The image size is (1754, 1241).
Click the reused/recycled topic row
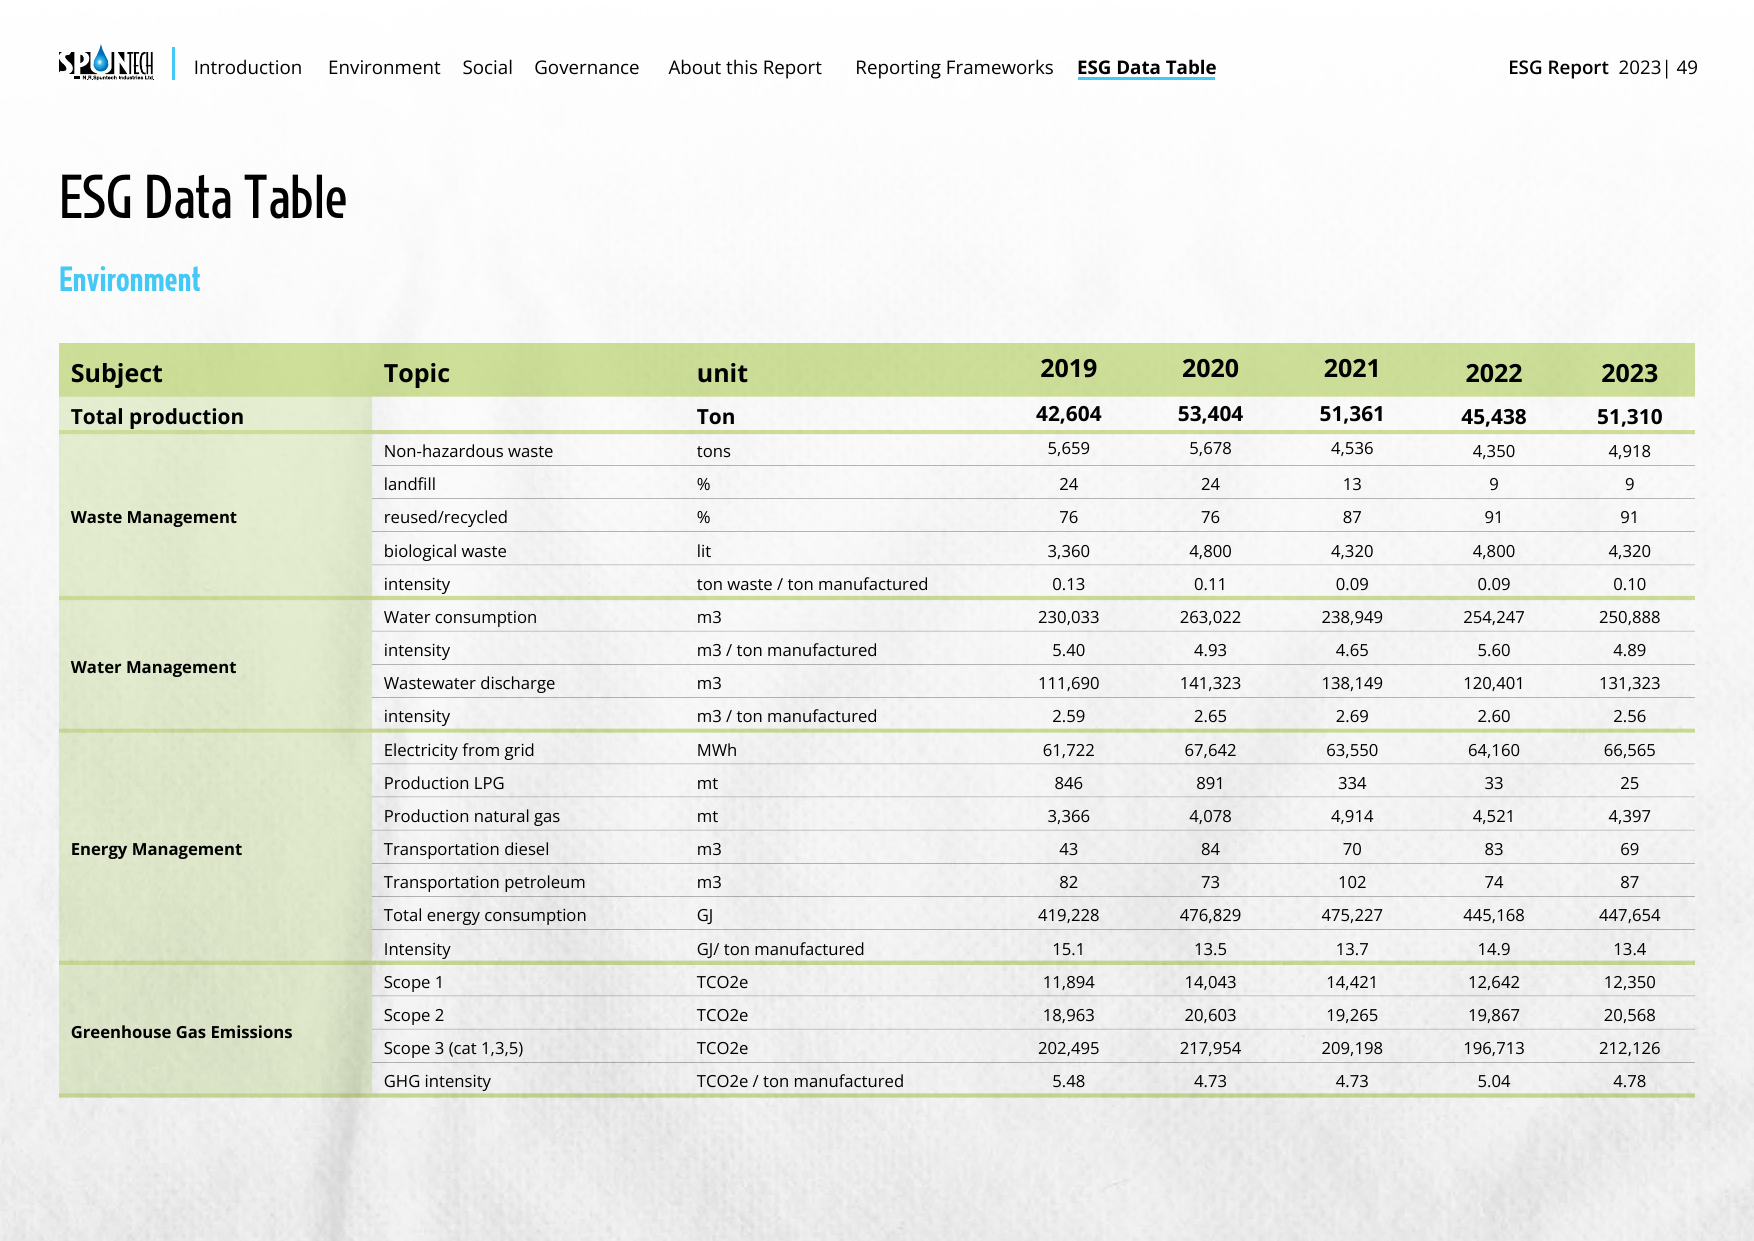[446, 517]
